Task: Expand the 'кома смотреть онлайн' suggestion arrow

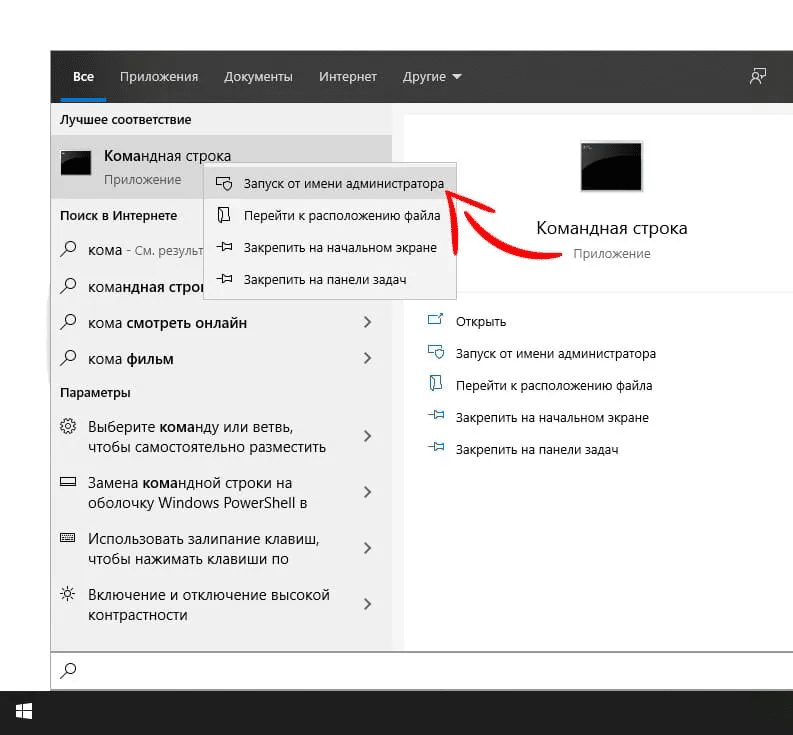Action: point(367,322)
